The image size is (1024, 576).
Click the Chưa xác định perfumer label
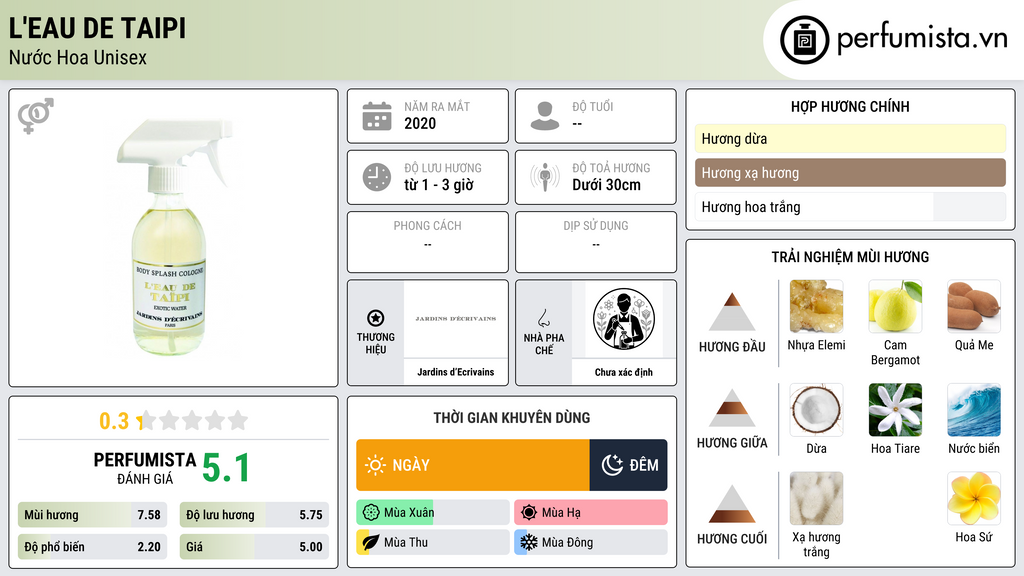point(624,372)
